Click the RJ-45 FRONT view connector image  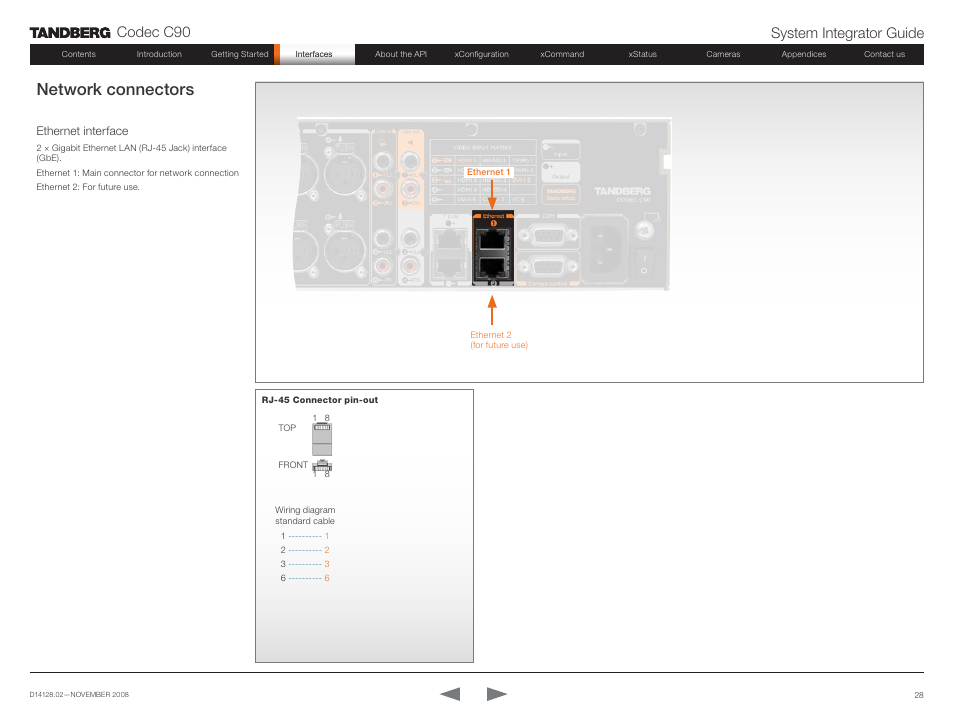coord(322,466)
